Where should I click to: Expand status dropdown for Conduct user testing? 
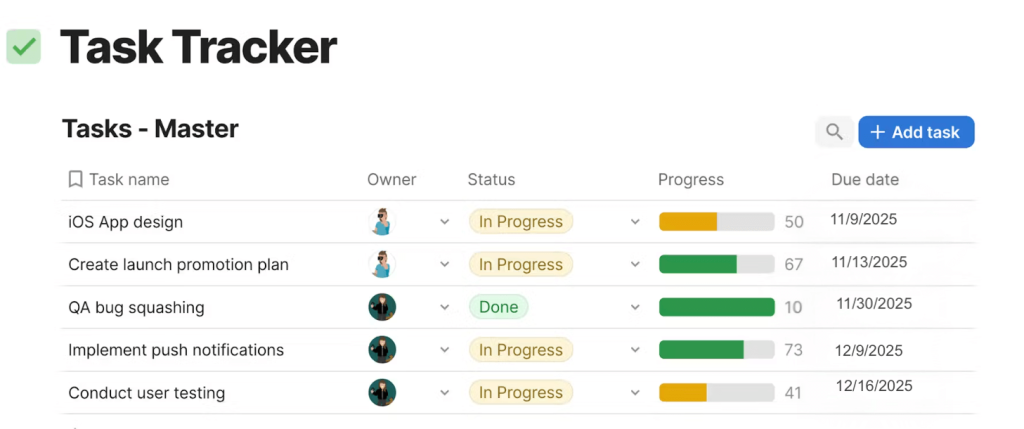pyautogui.click(x=635, y=393)
